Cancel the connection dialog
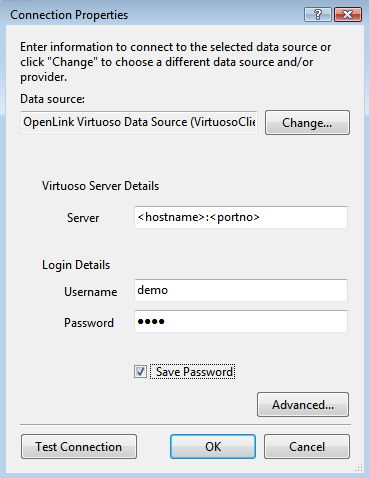Viewport: 369px width, 478px height. (307, 447)
